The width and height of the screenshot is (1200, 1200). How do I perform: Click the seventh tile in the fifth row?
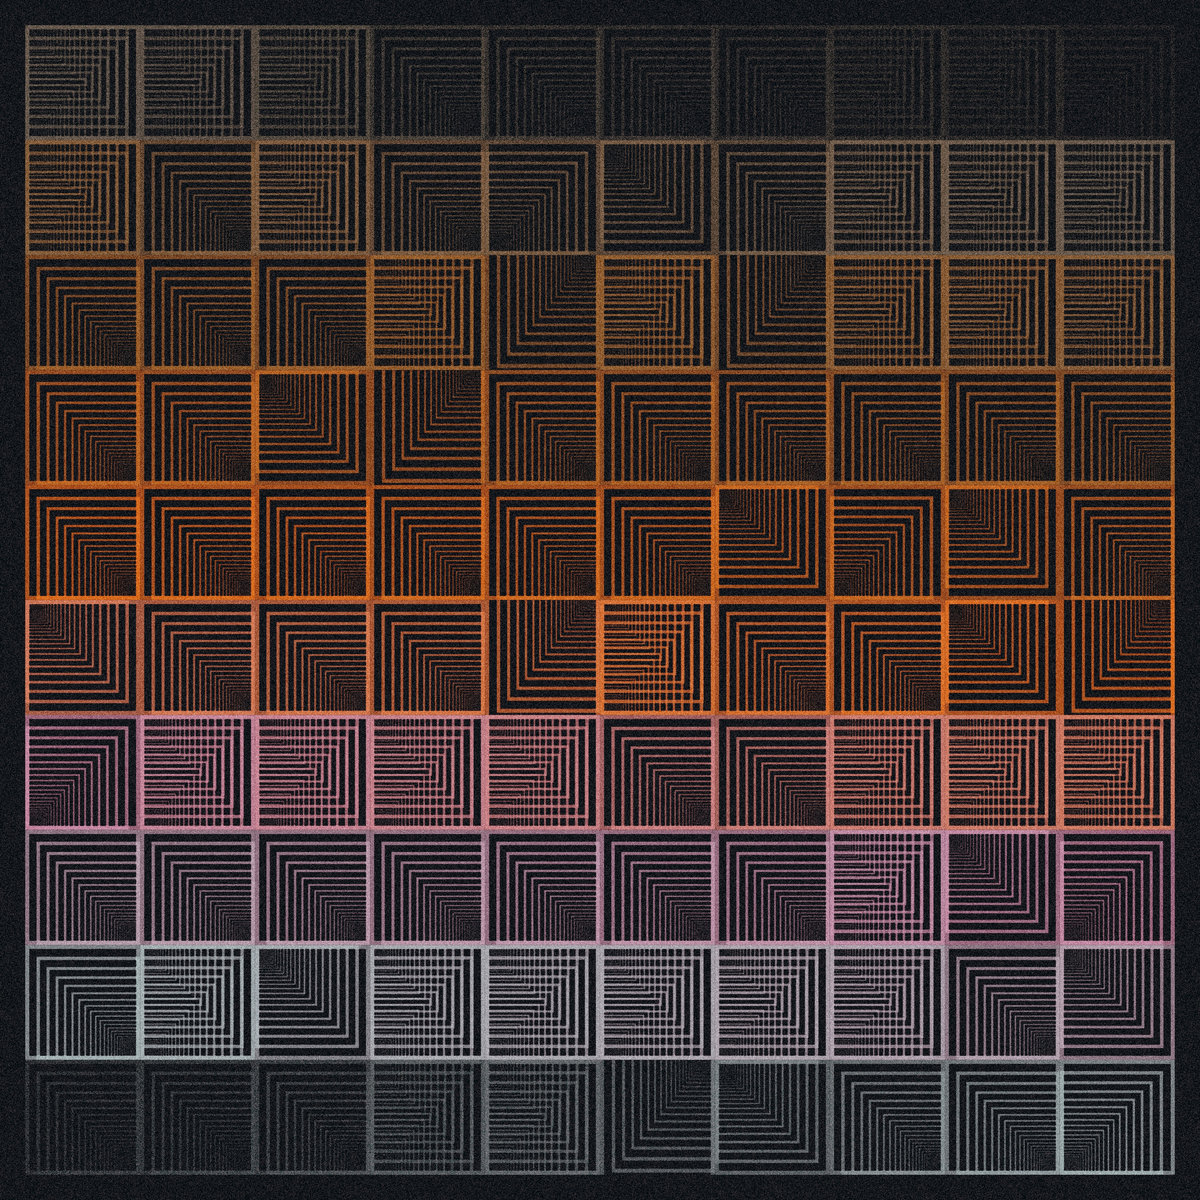pyautogui.click(x=772, y=542)
